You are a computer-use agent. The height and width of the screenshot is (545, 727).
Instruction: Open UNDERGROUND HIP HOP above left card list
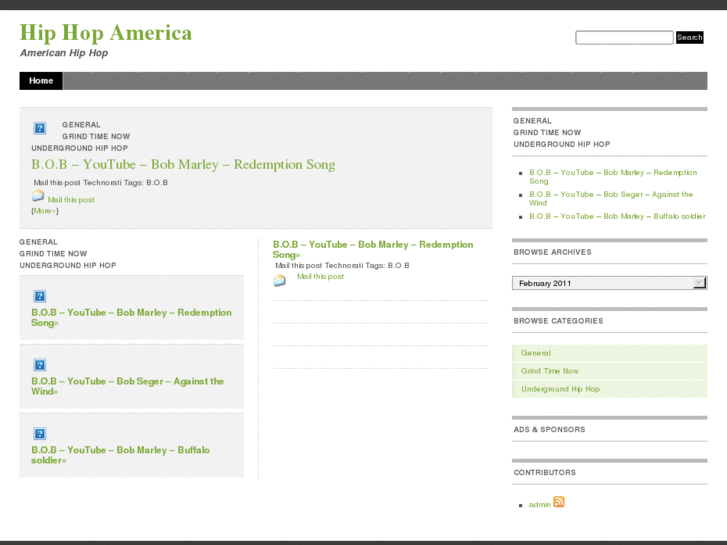68,265
